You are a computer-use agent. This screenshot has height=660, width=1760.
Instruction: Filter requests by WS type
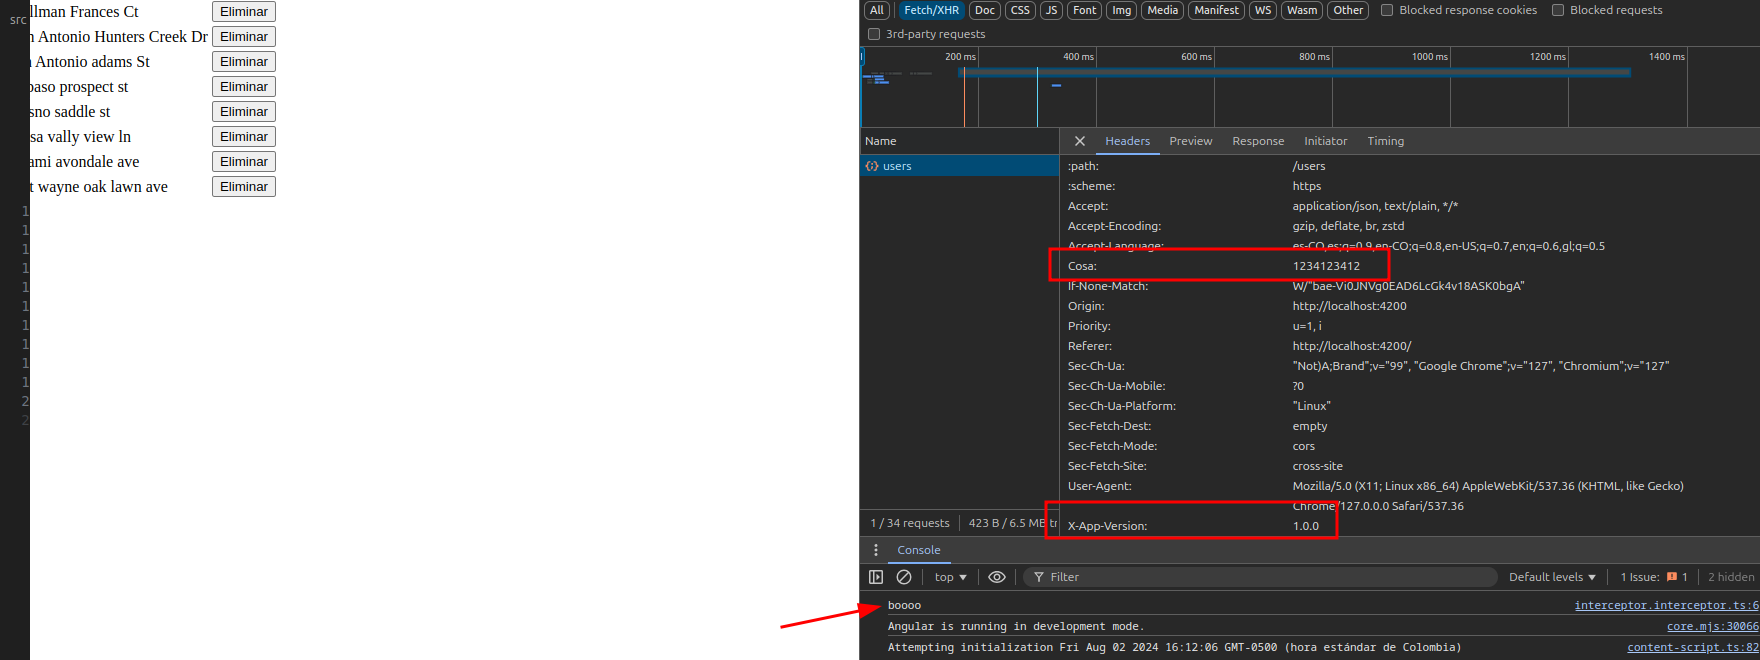[1263, 10]
